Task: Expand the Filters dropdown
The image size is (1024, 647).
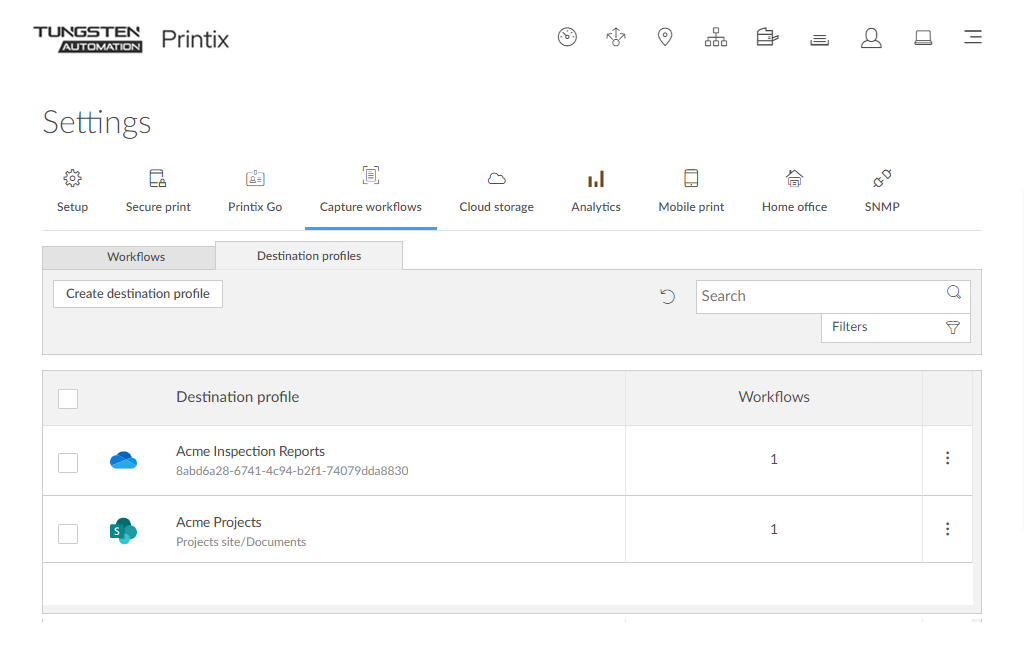Action: (x=895, y=327)
